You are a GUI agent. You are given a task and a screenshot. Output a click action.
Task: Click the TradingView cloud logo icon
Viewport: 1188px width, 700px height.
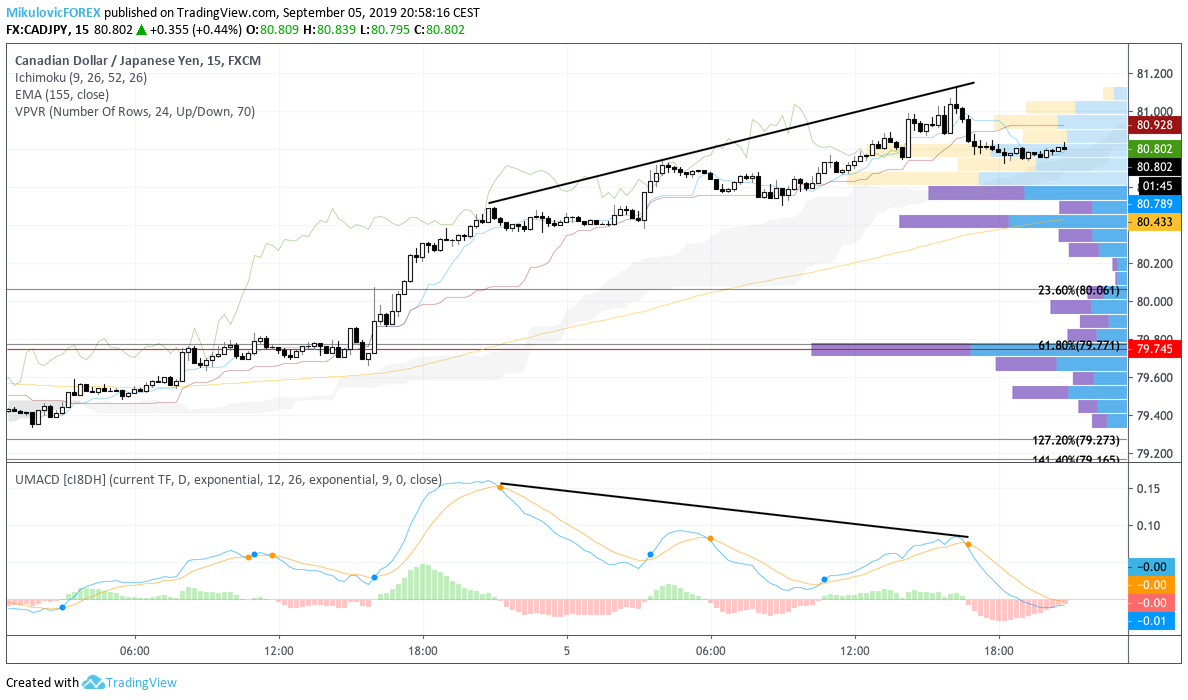pos(93,682)
